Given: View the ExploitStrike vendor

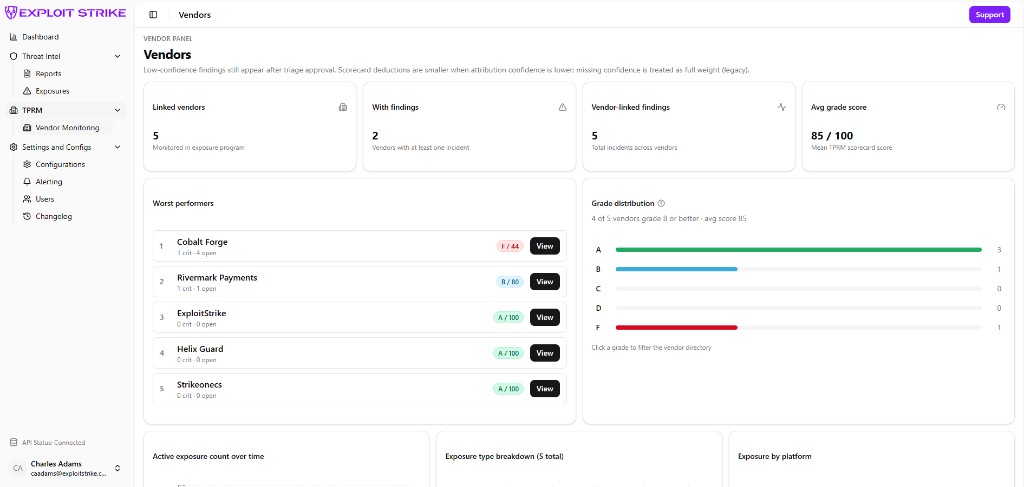Looking at the screenshot, I should 545,317.
